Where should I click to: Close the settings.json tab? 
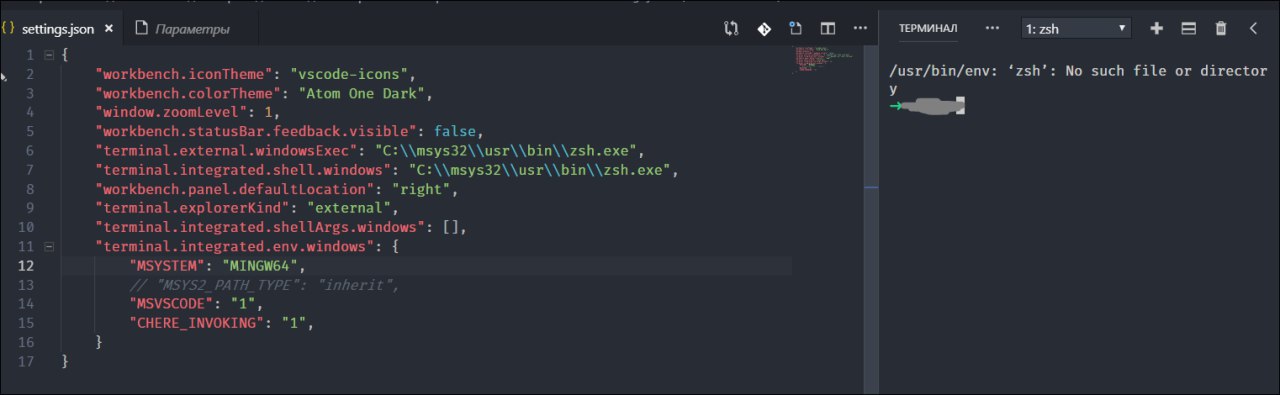tap(109, 29)
